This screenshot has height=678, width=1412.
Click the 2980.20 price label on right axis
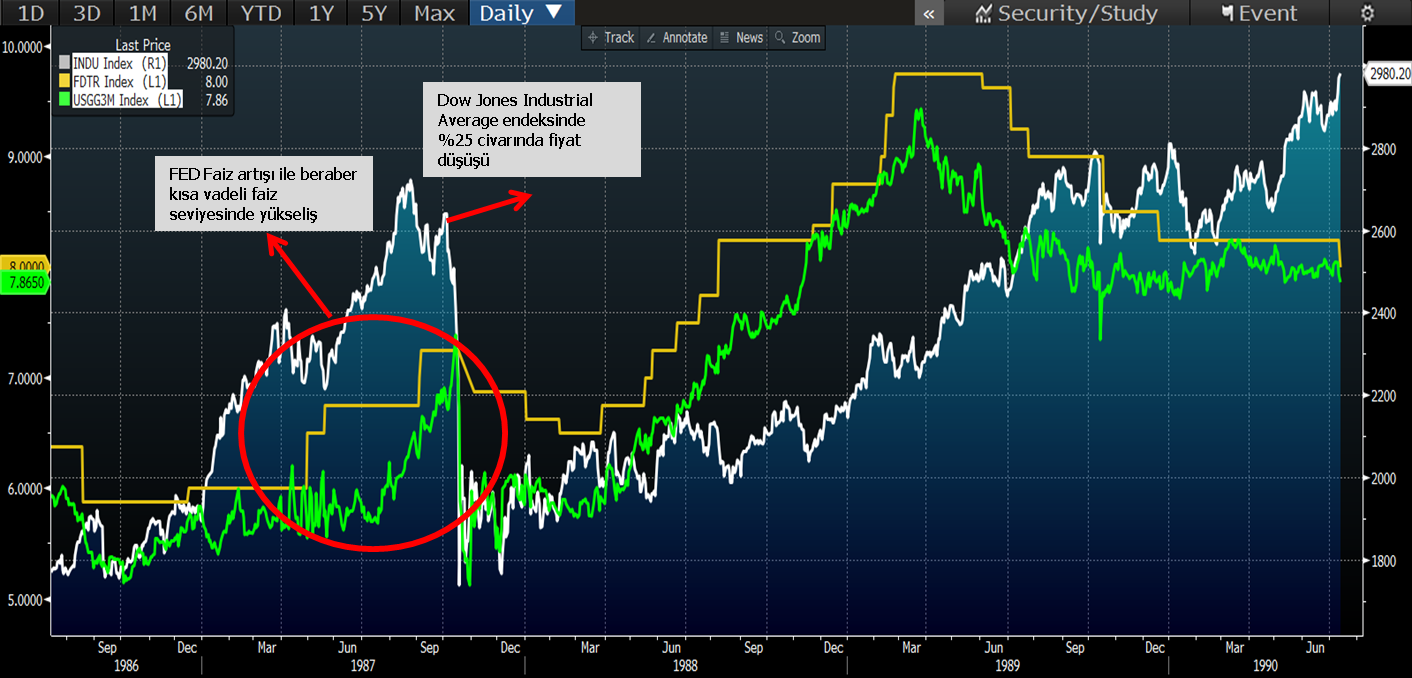pyautogui.click(x=1387, y=74)
